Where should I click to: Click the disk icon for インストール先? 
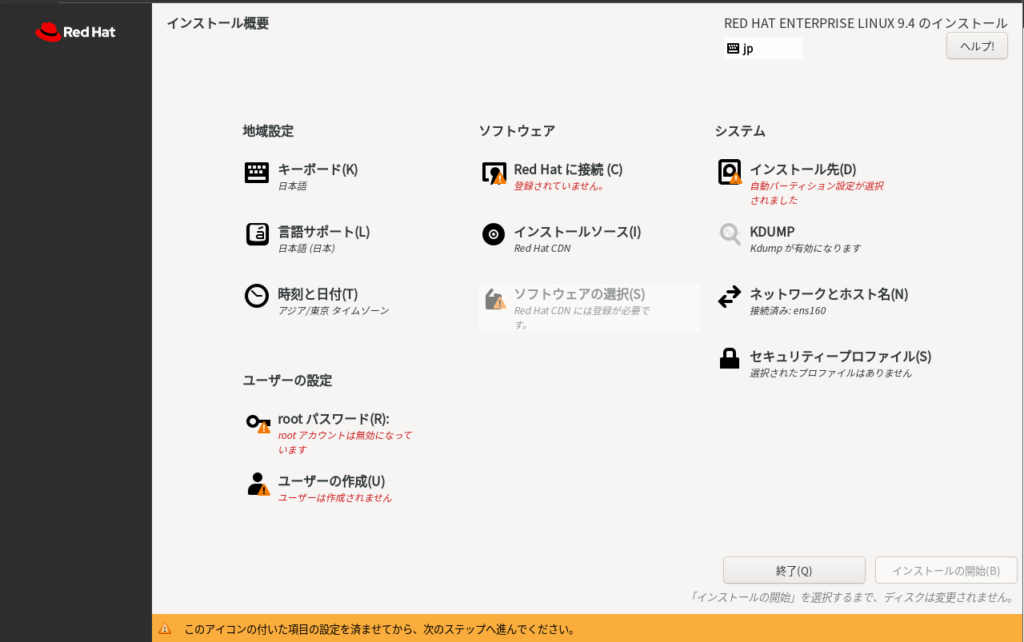(730, 173)
